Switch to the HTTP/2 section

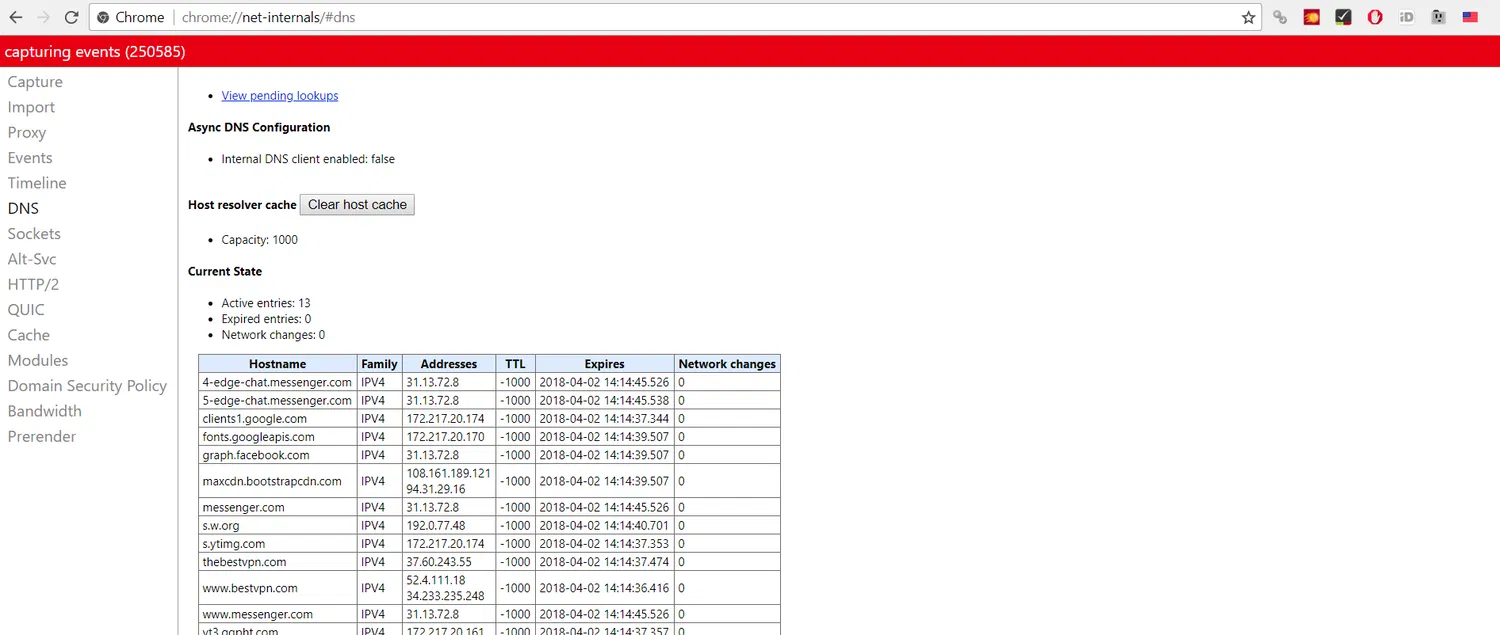33,284
